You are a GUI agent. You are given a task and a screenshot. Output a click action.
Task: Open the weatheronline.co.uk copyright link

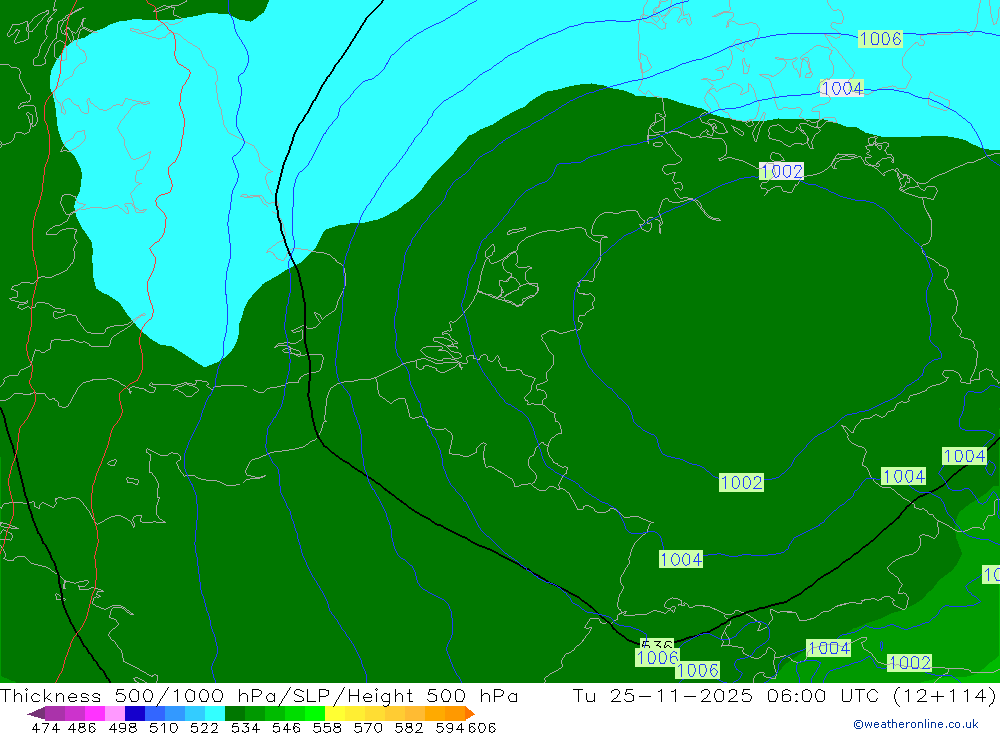pyautogui.click(x=916, y=724)
